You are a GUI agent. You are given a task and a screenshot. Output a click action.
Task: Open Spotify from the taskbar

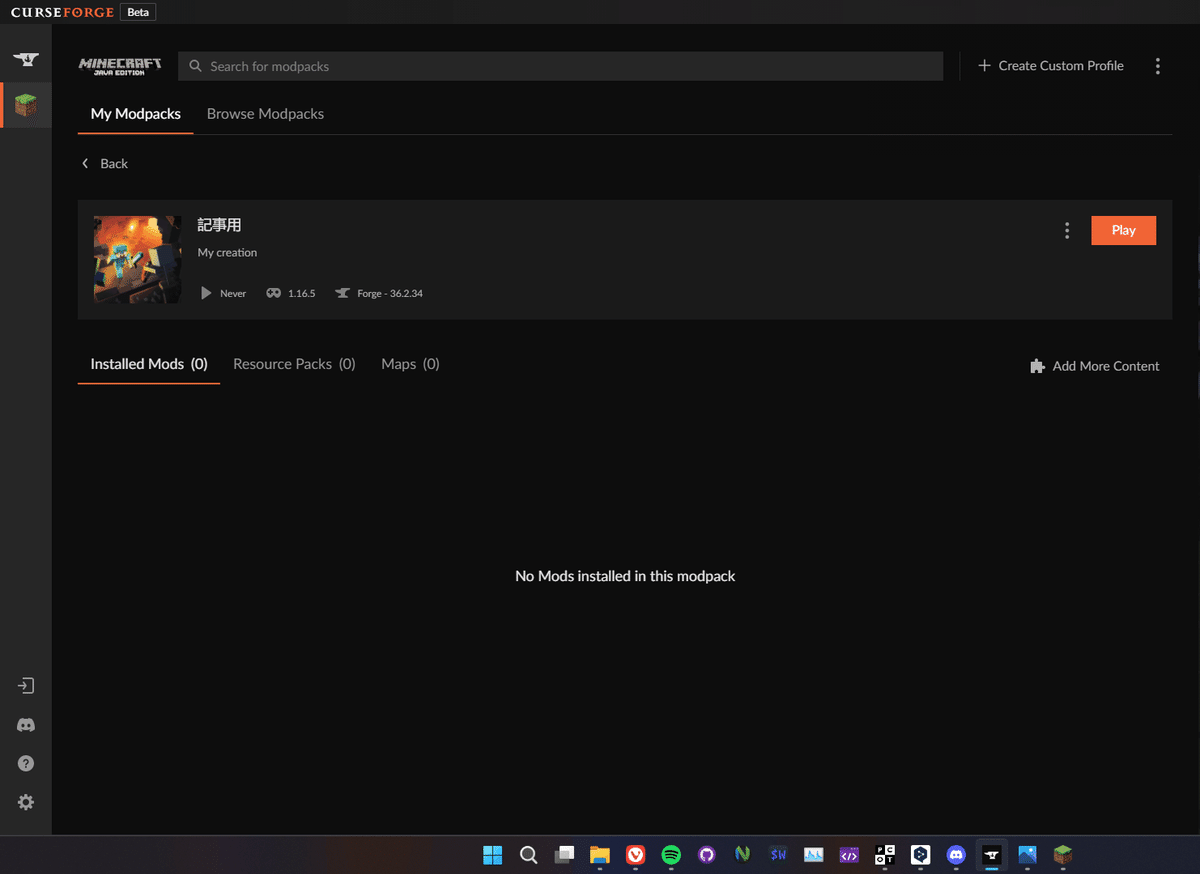coord(670,855)
